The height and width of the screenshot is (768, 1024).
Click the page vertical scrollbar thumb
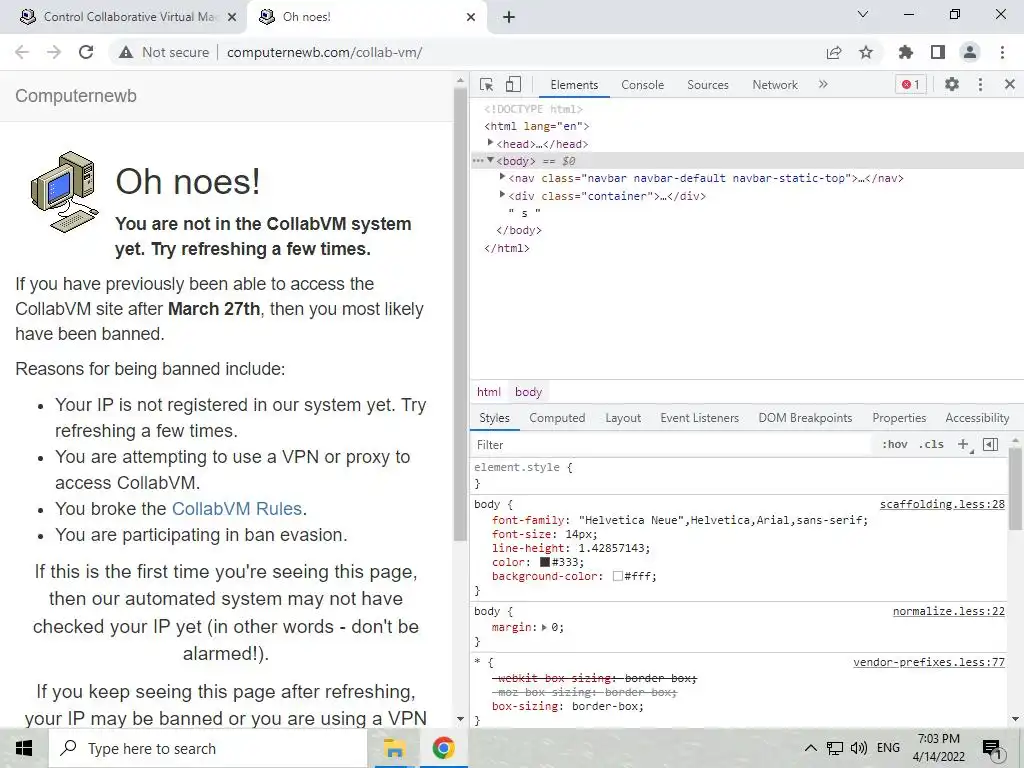point(460,313)
